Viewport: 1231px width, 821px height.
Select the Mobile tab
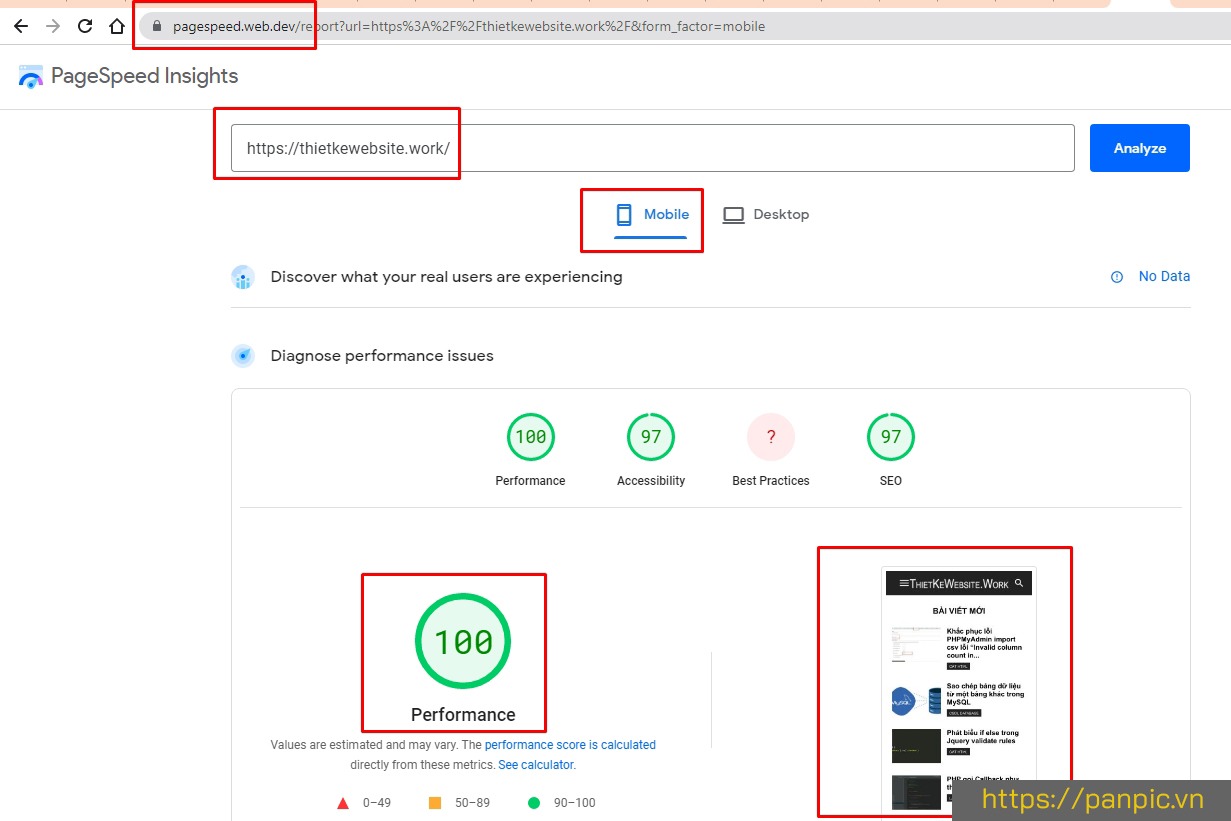coord(651,215)
